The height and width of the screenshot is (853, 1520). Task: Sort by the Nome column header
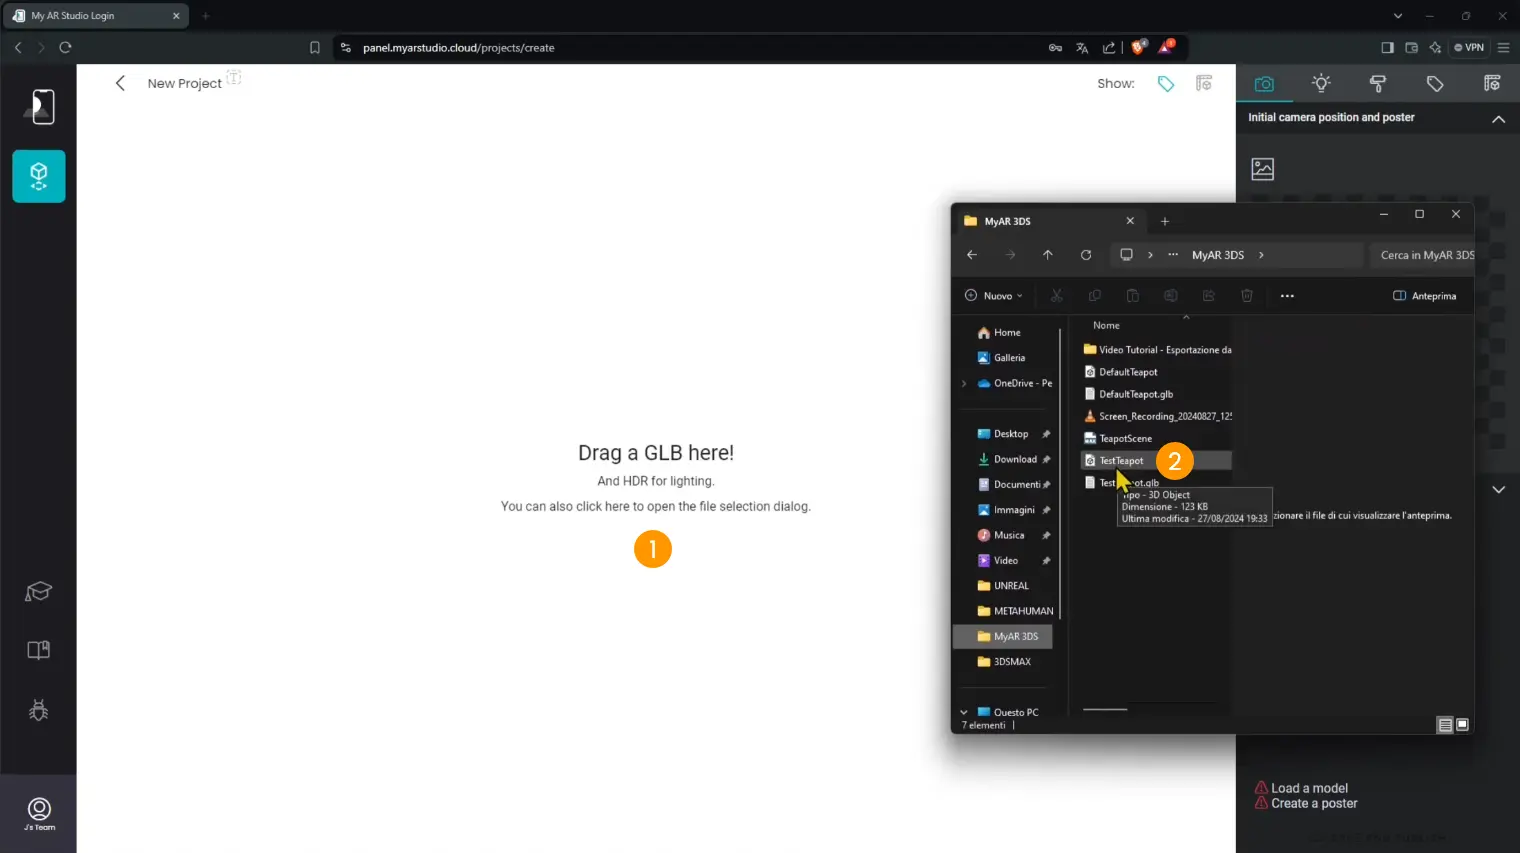point(1106,325)
